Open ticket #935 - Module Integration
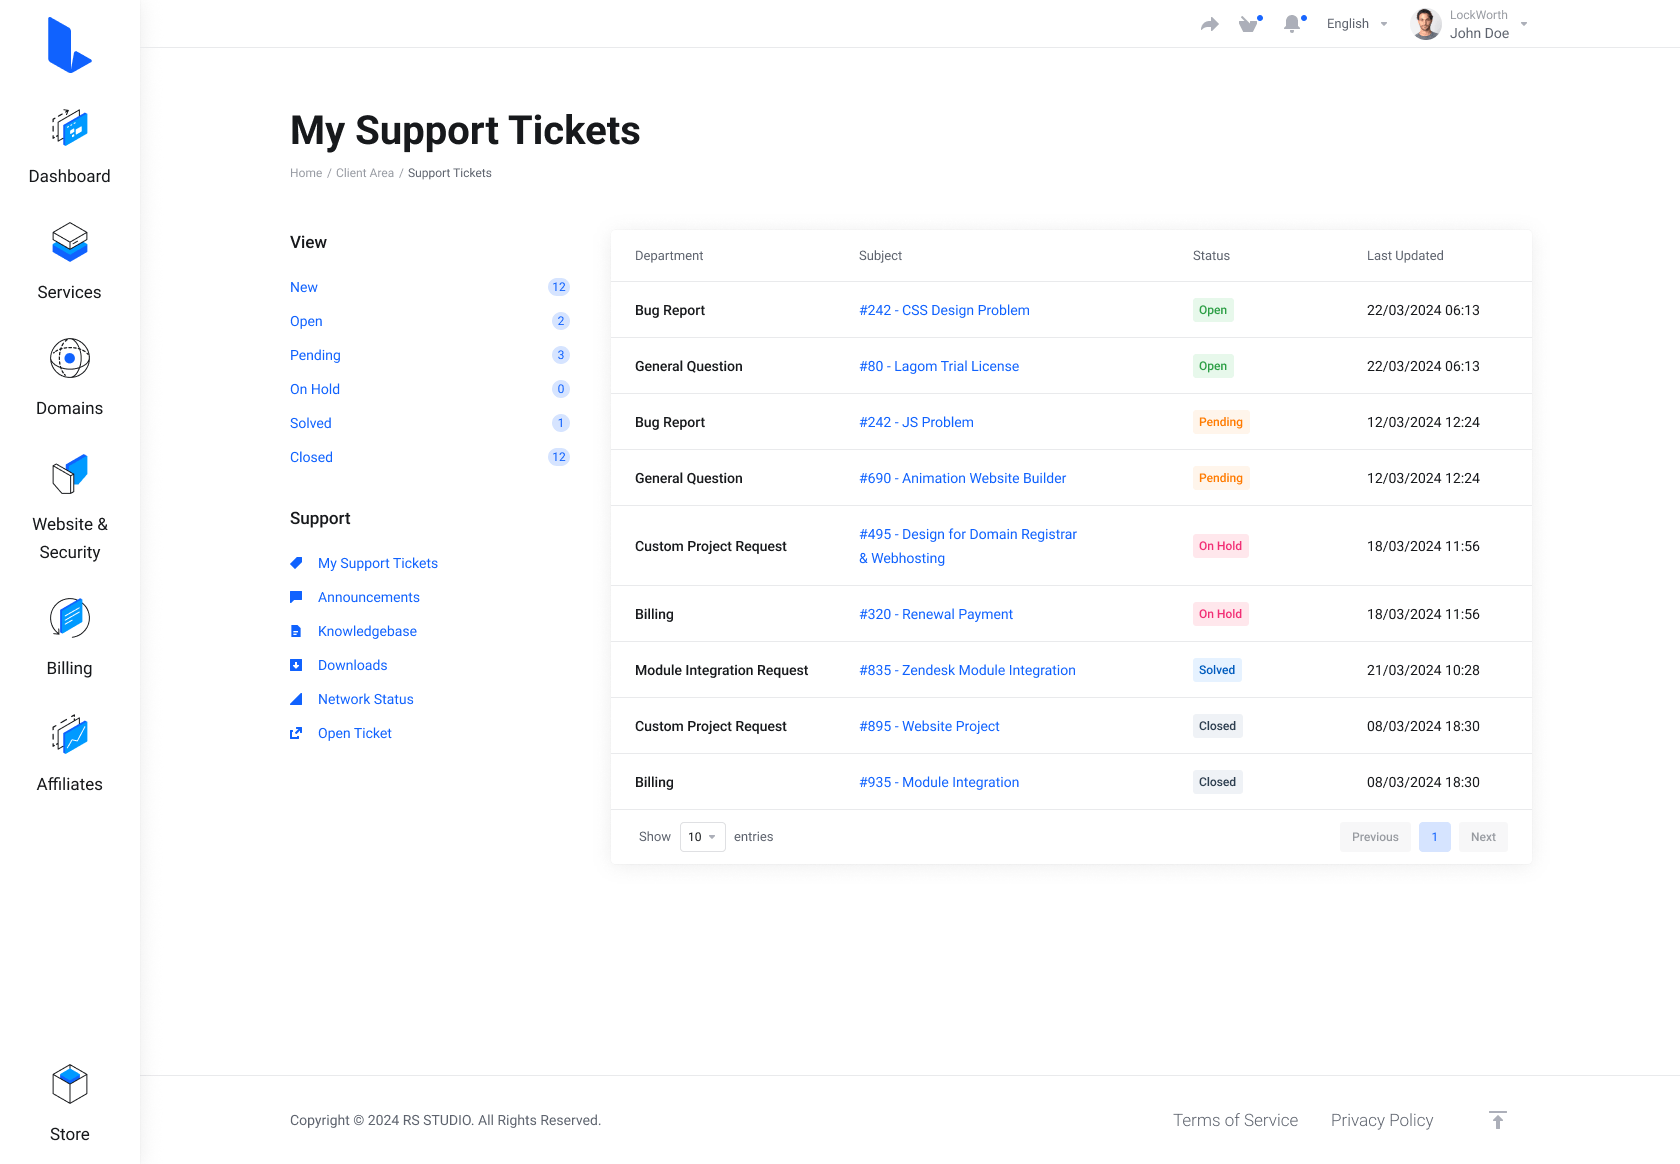The image size is (1680, 1164). coord(939,782)
